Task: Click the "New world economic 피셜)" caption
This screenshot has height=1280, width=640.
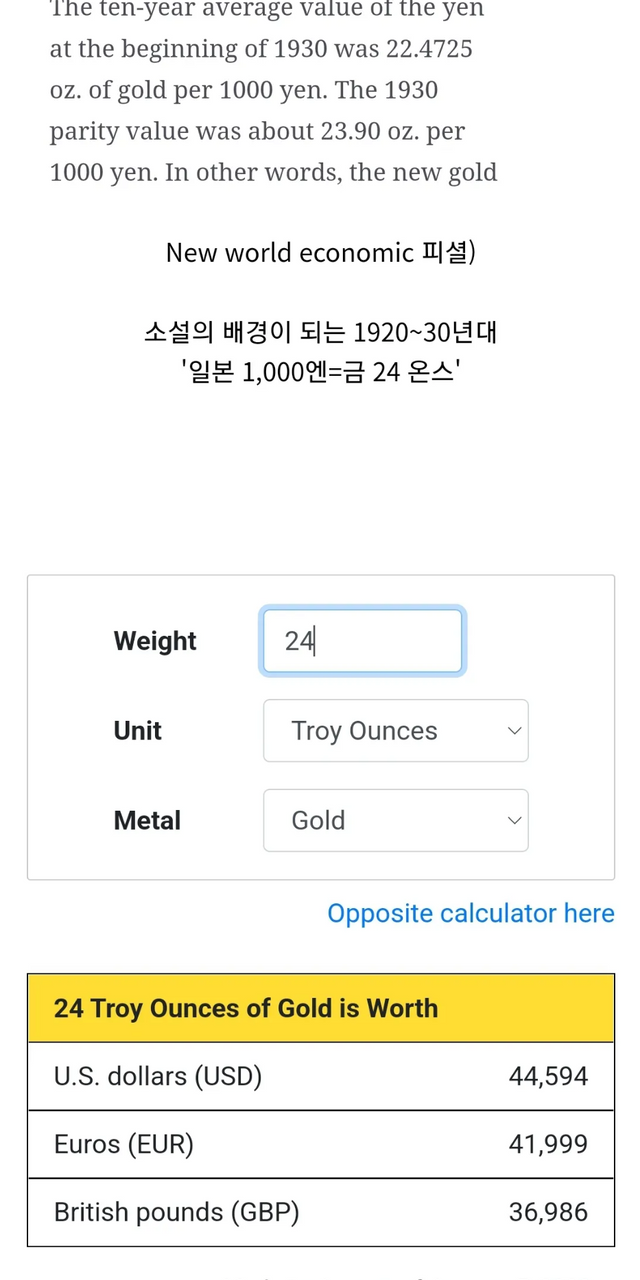Action: (x=320, y=253)
